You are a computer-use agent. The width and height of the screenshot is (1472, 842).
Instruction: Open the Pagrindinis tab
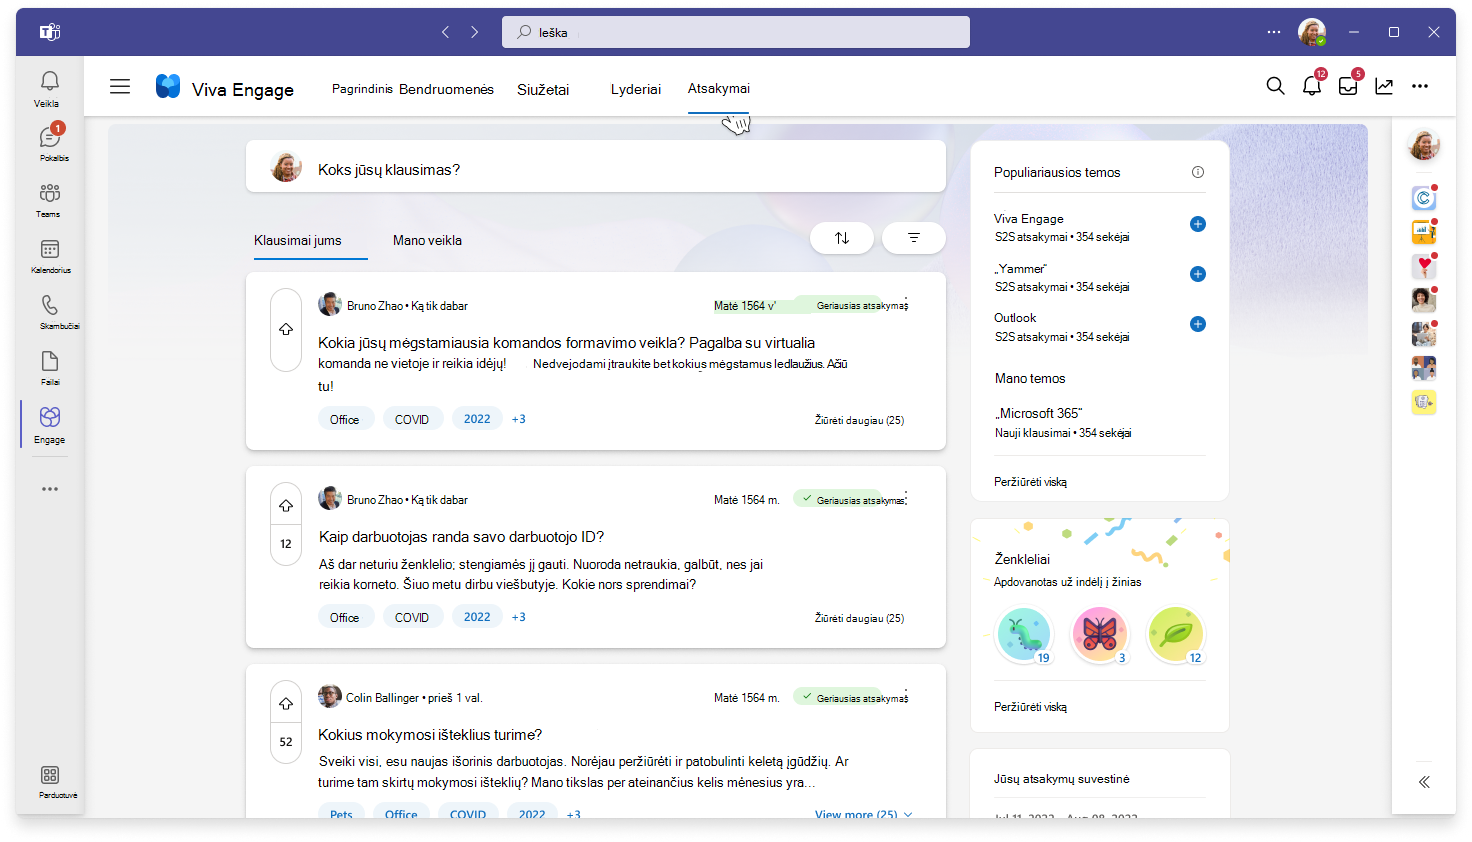pos(362,89)
